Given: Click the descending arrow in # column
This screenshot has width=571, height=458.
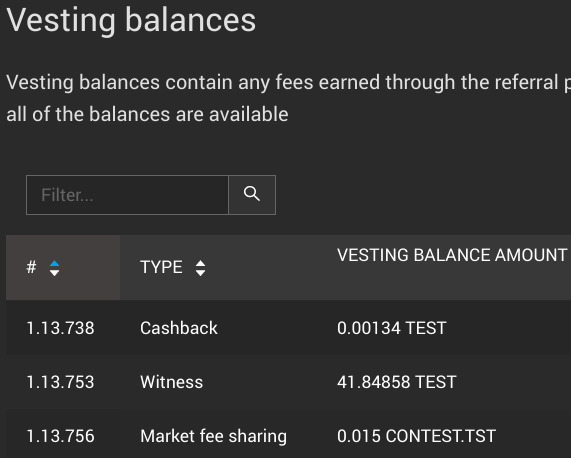Looking at the screenshot, I should click(x=55, y=273).
